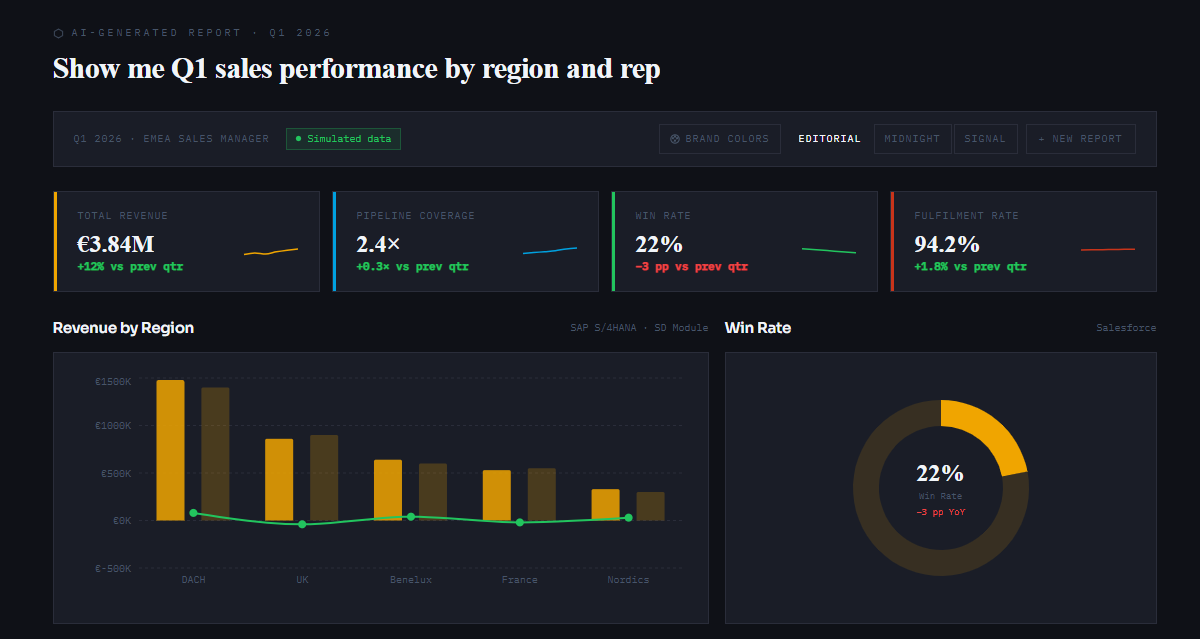Click the green dot in Simulated data badge
The image size is (1200, 639).
pos(299,139)
